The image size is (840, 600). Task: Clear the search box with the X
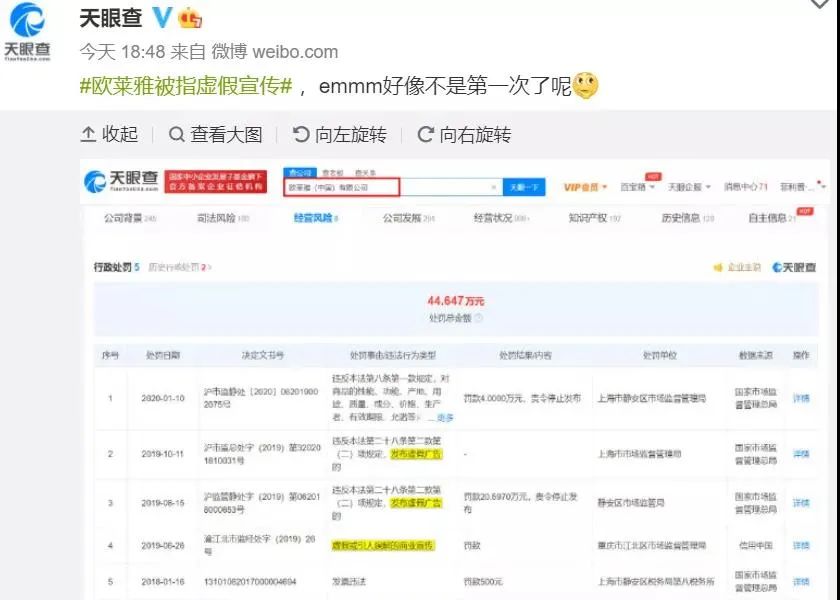(493, 188)
